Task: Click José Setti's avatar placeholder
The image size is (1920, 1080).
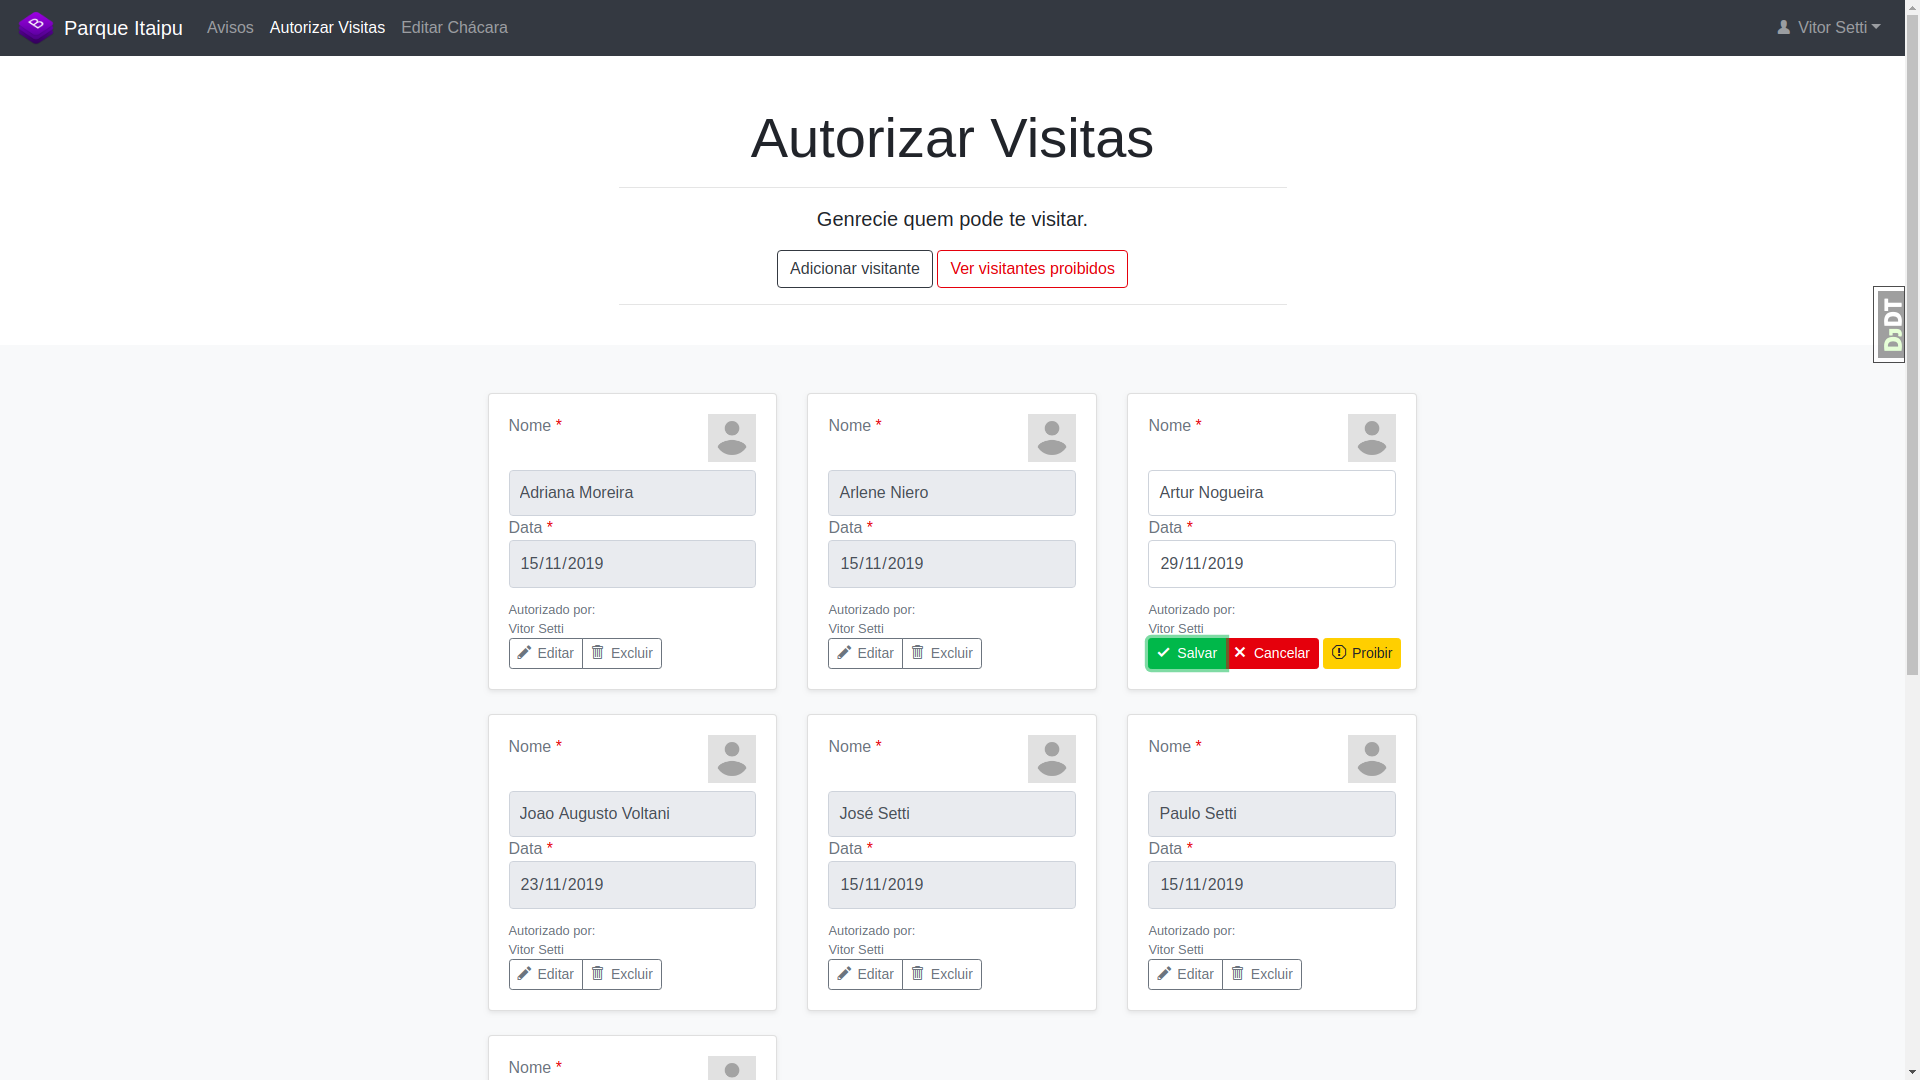Action: (x=1052, y=759)
